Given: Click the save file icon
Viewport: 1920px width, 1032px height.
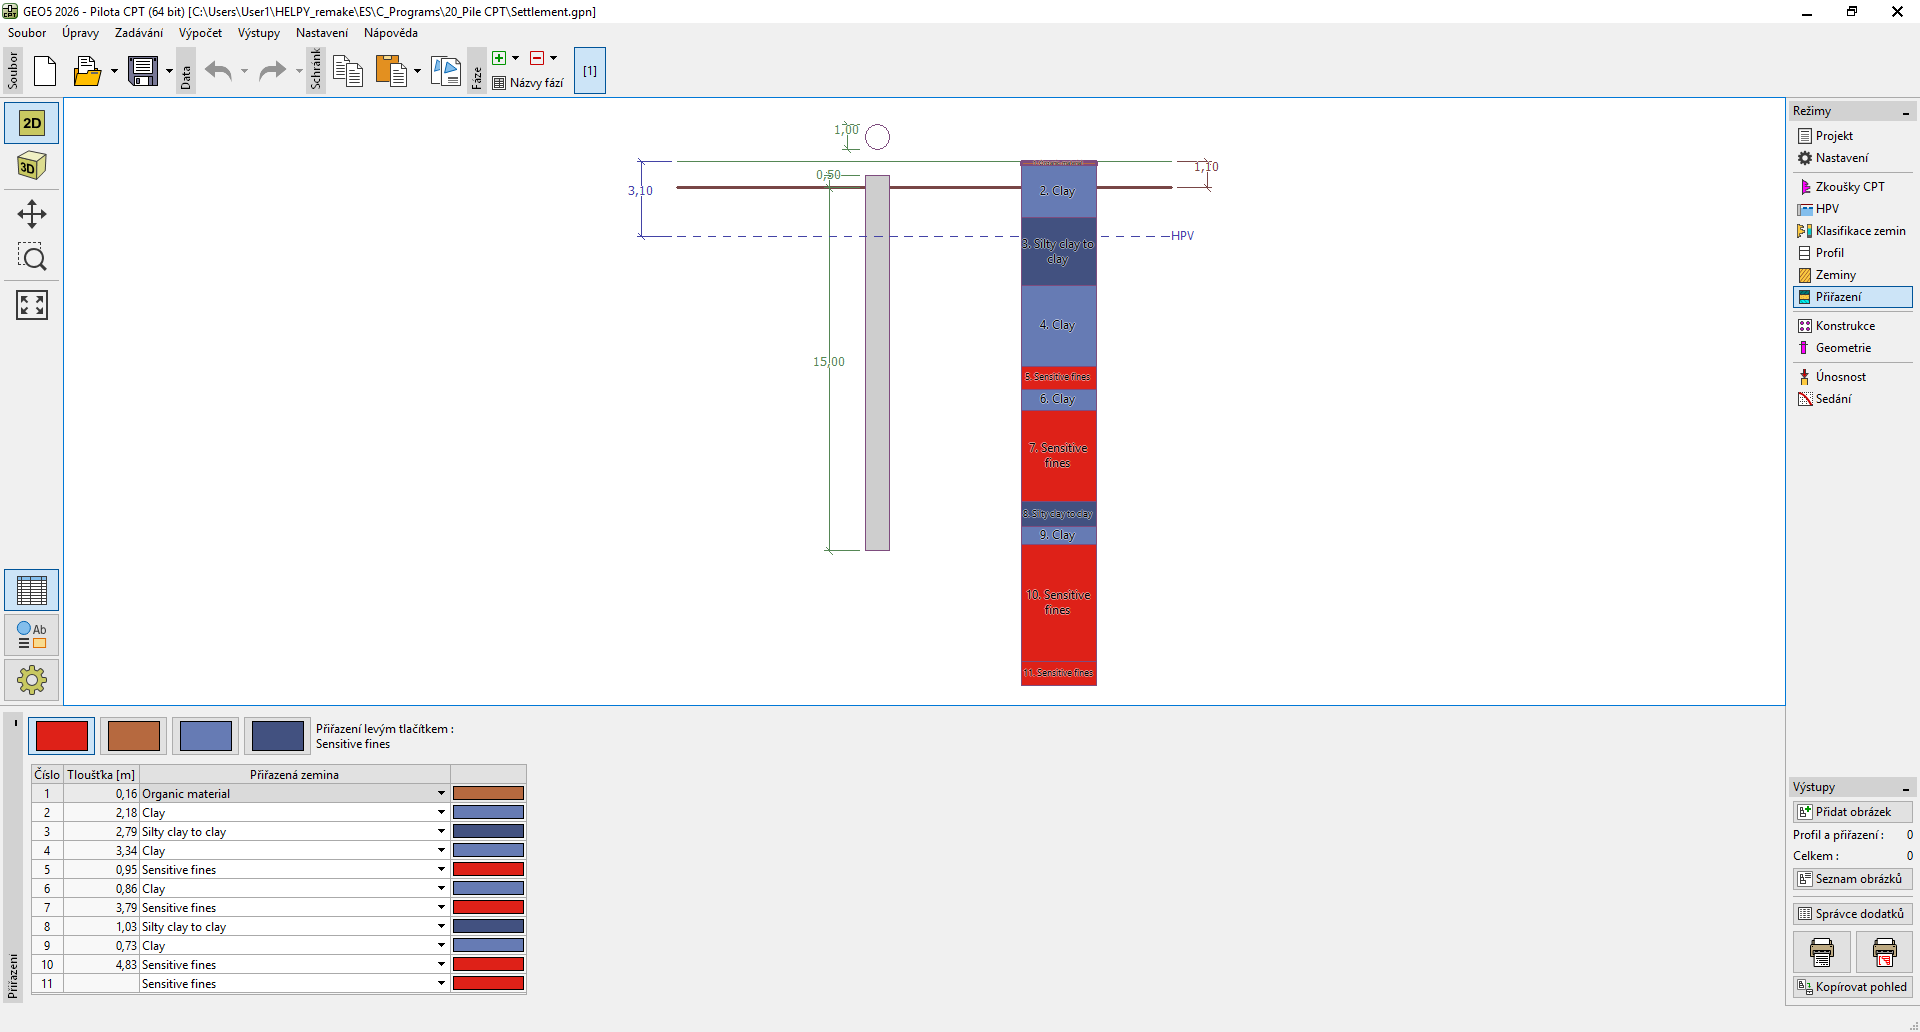Looking at the screenshot, I should tap(143, 71).
